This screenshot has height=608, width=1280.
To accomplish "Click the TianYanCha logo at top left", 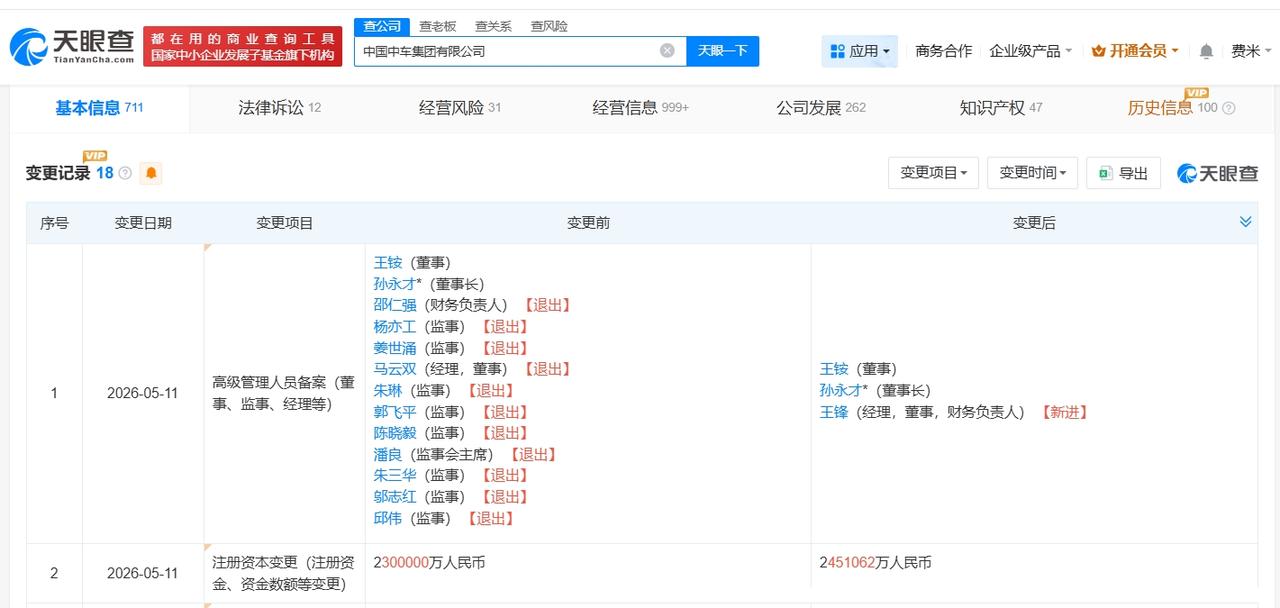I will click(72, 46).
